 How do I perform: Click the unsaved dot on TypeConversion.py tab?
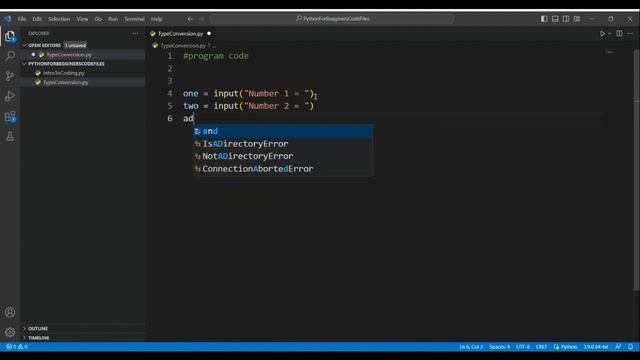(209, 33)
